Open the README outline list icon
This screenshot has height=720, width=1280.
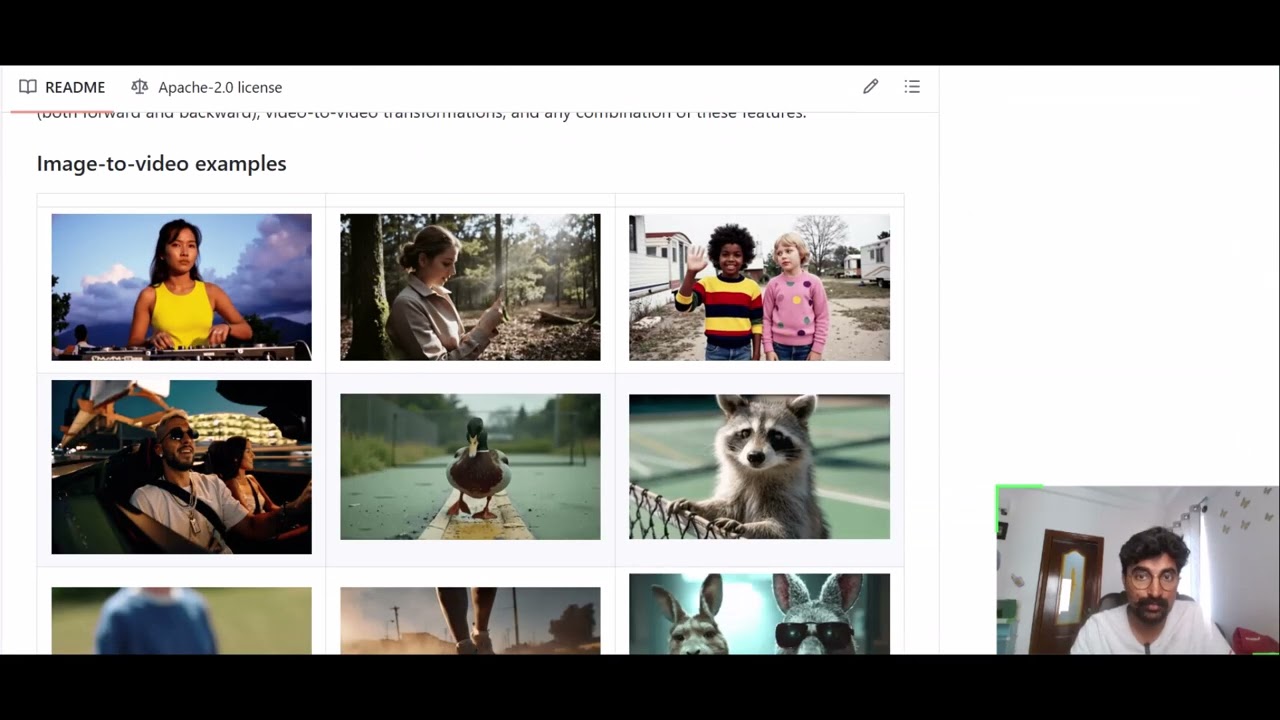pyautogui.click(x=912, y=87)
